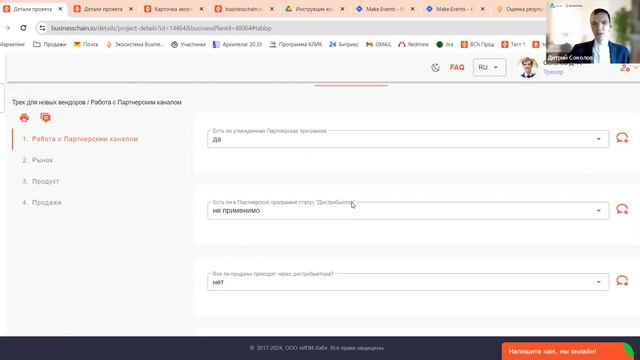Open the approved Partner program dropdown set to 'да'
640x360 pixels.
pyautogui.click(x=408, y=139)
